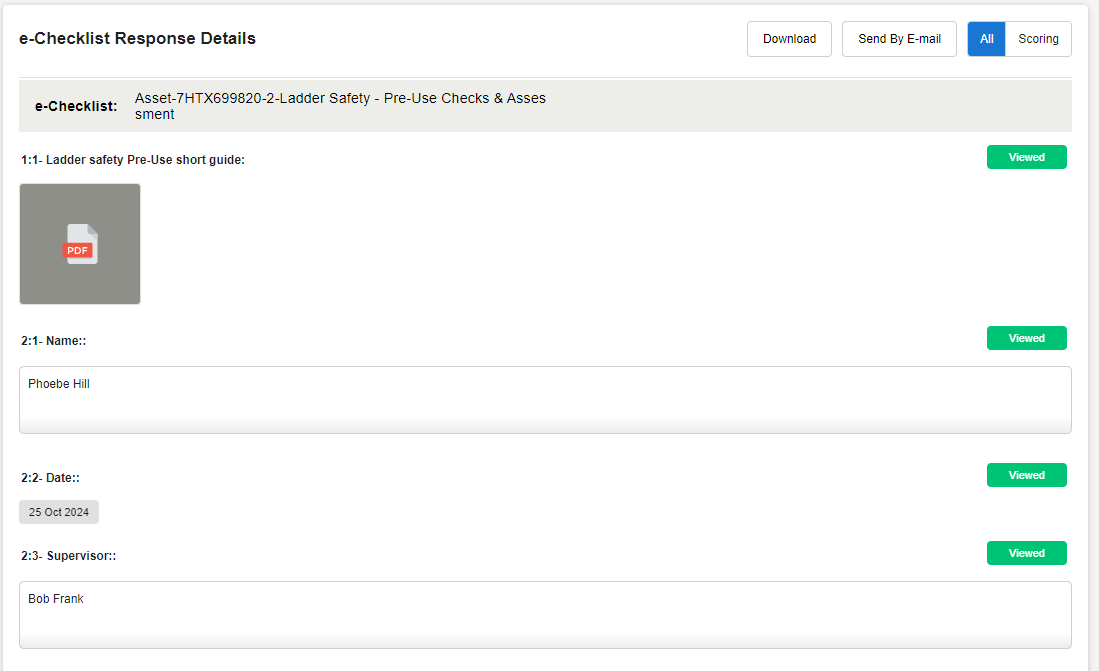Click the Name field containing Phoebe Hill
This screenshot has width=1099, height=671.
tap(545, 400)
